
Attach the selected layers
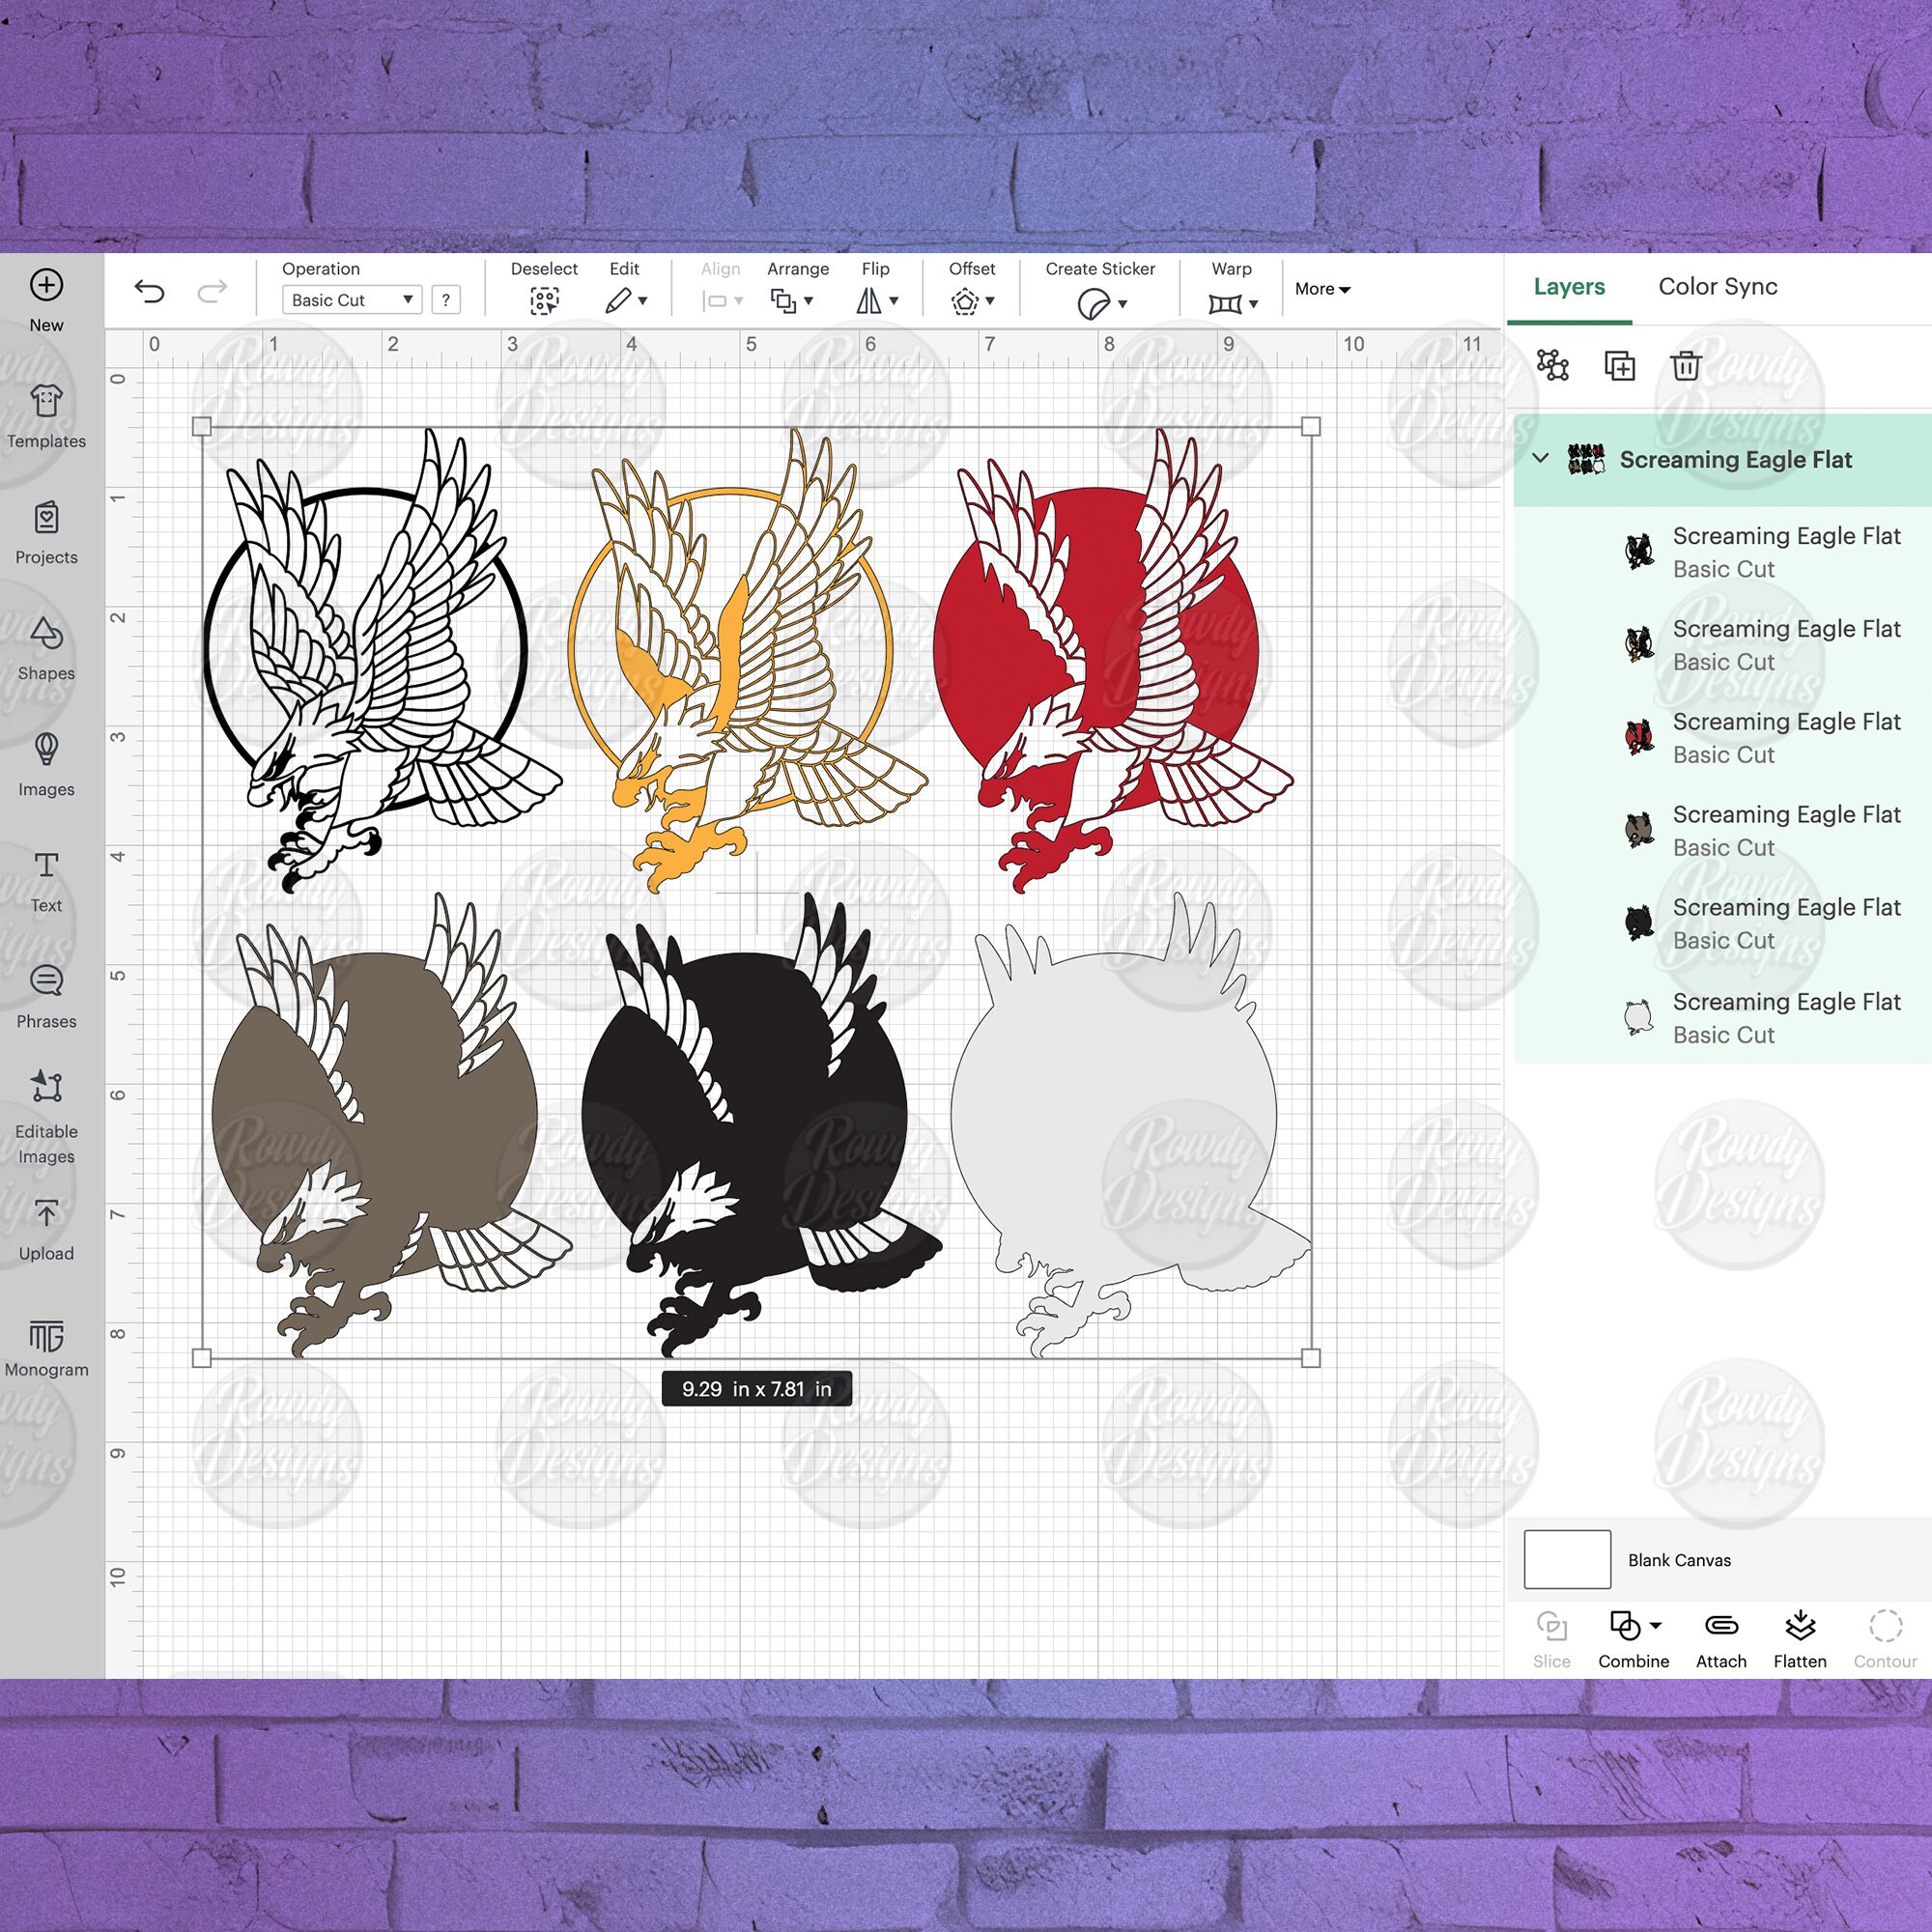click(1720, 1628)
